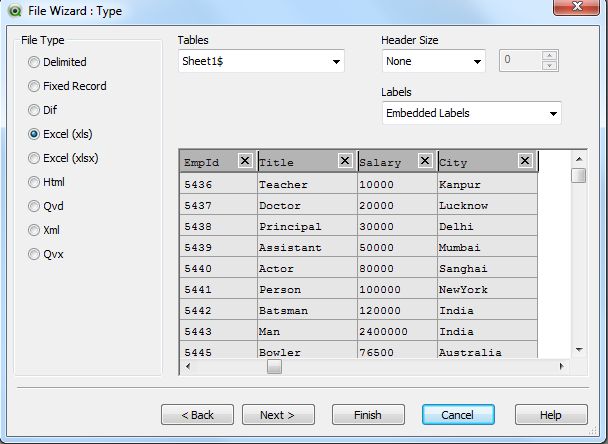The height and width of the screenshot is (444, 608).
Task: Click the salary cell 100000
Action: point(397,289)
